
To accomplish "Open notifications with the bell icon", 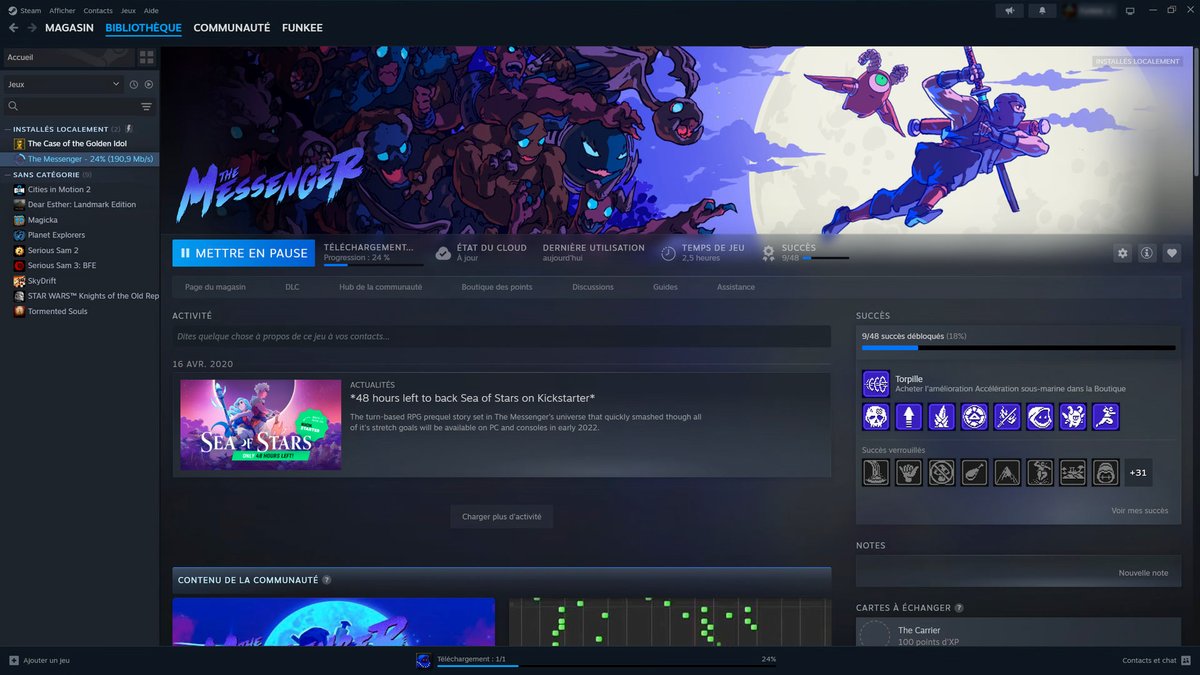I will [x=1040, y=9].
